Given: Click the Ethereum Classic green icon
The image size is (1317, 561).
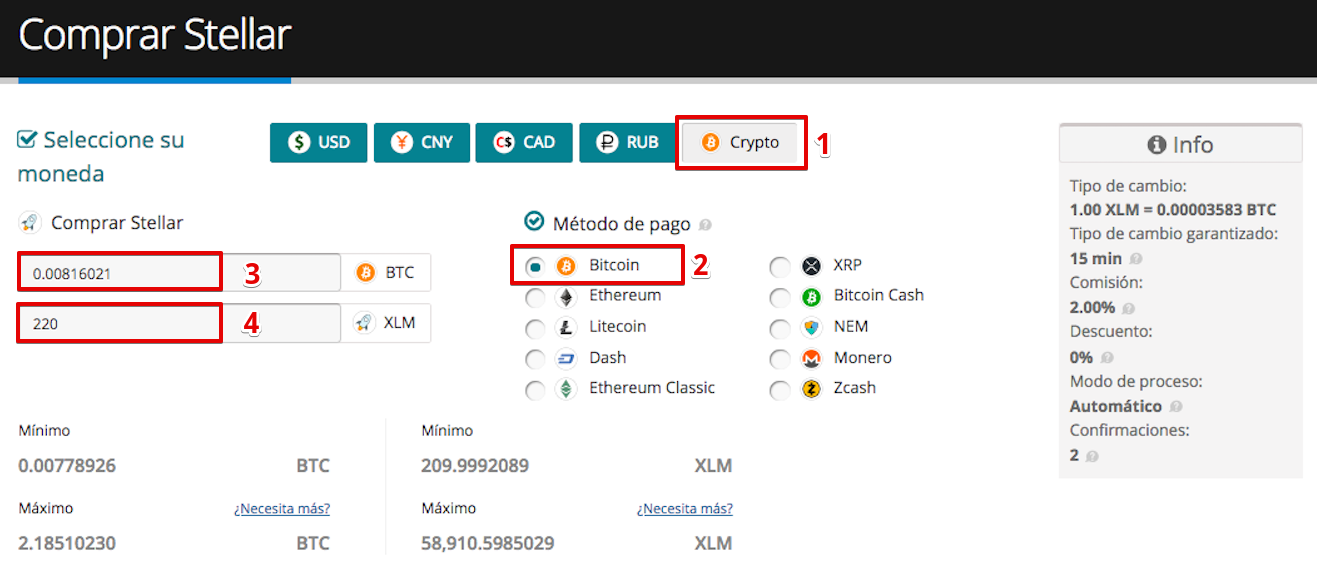Looking at the screenshot, I should click(x=566, y=389).
